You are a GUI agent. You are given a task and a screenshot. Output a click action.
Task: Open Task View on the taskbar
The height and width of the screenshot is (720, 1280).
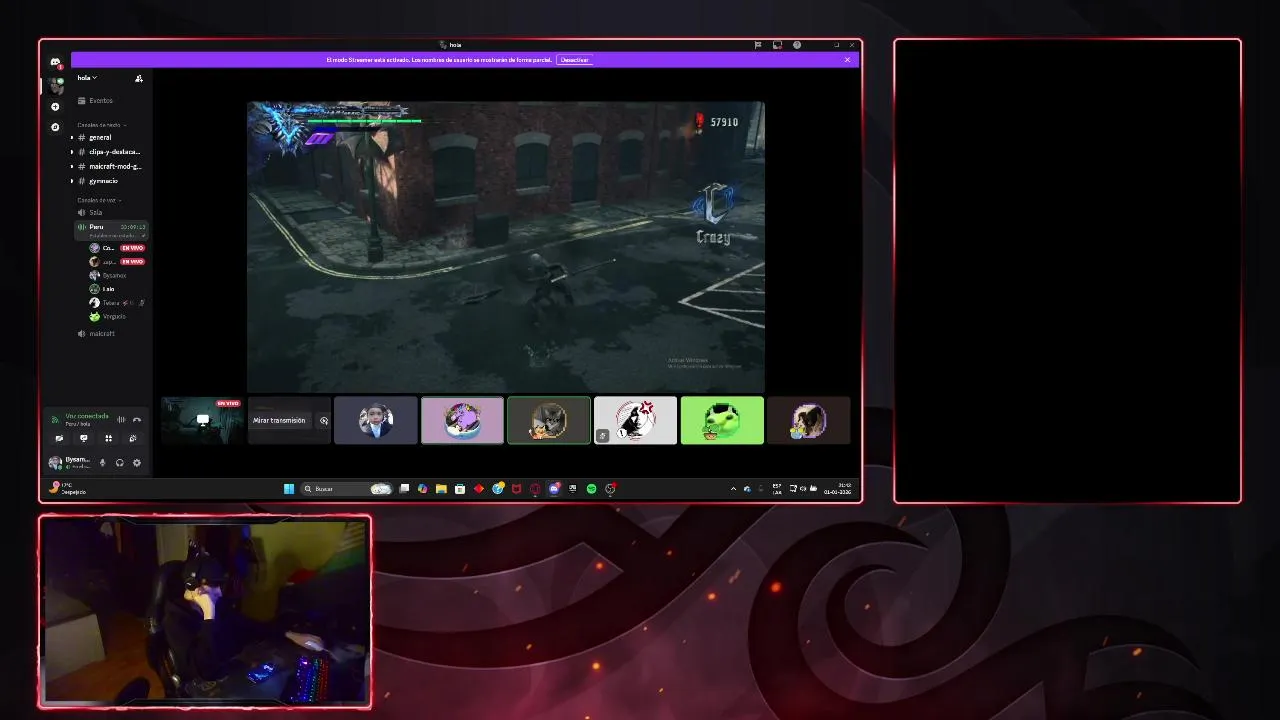404,489
